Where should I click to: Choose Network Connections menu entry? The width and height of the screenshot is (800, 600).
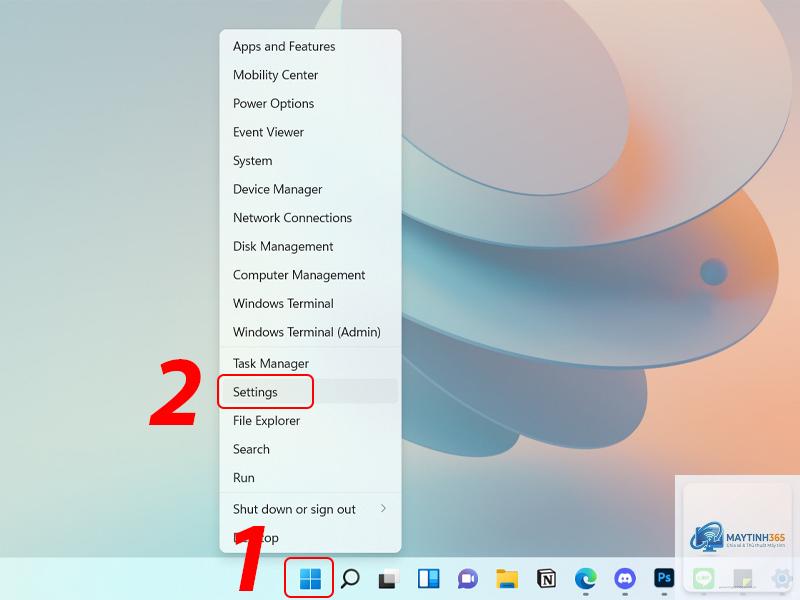click(x=310, y=218)
